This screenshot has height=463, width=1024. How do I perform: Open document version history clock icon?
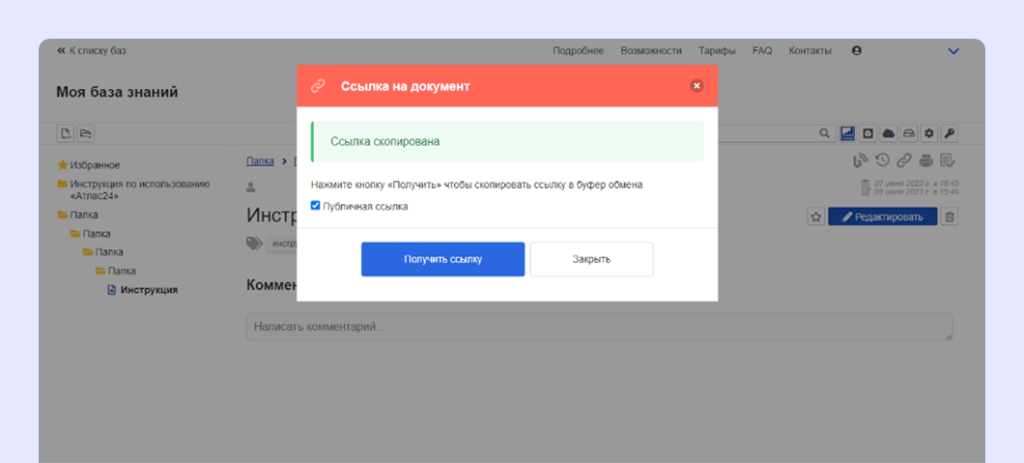(x=882, y=161)
